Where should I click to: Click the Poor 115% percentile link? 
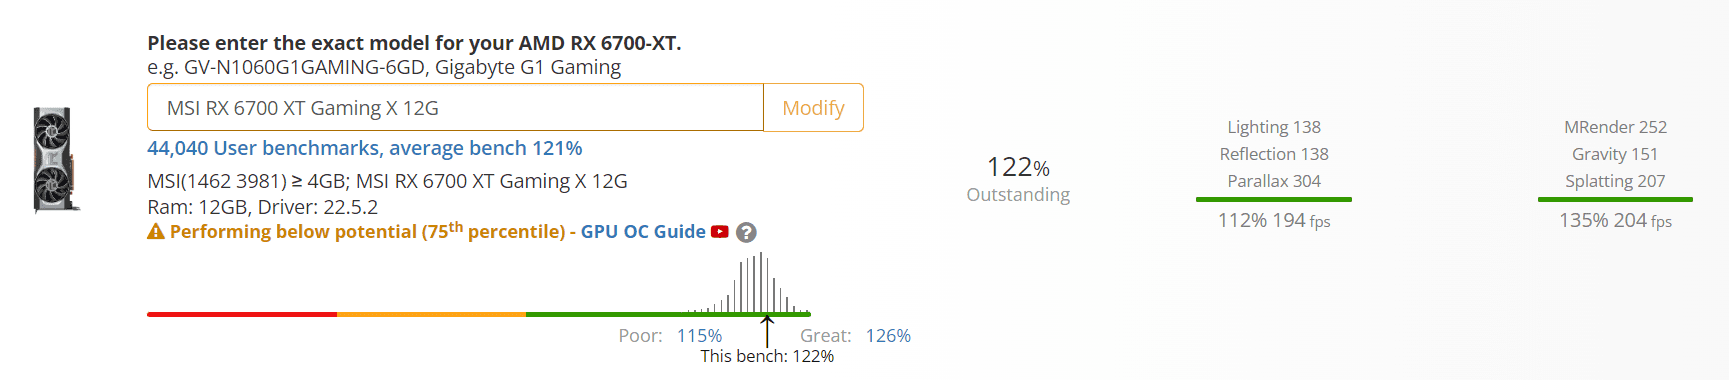699,336
